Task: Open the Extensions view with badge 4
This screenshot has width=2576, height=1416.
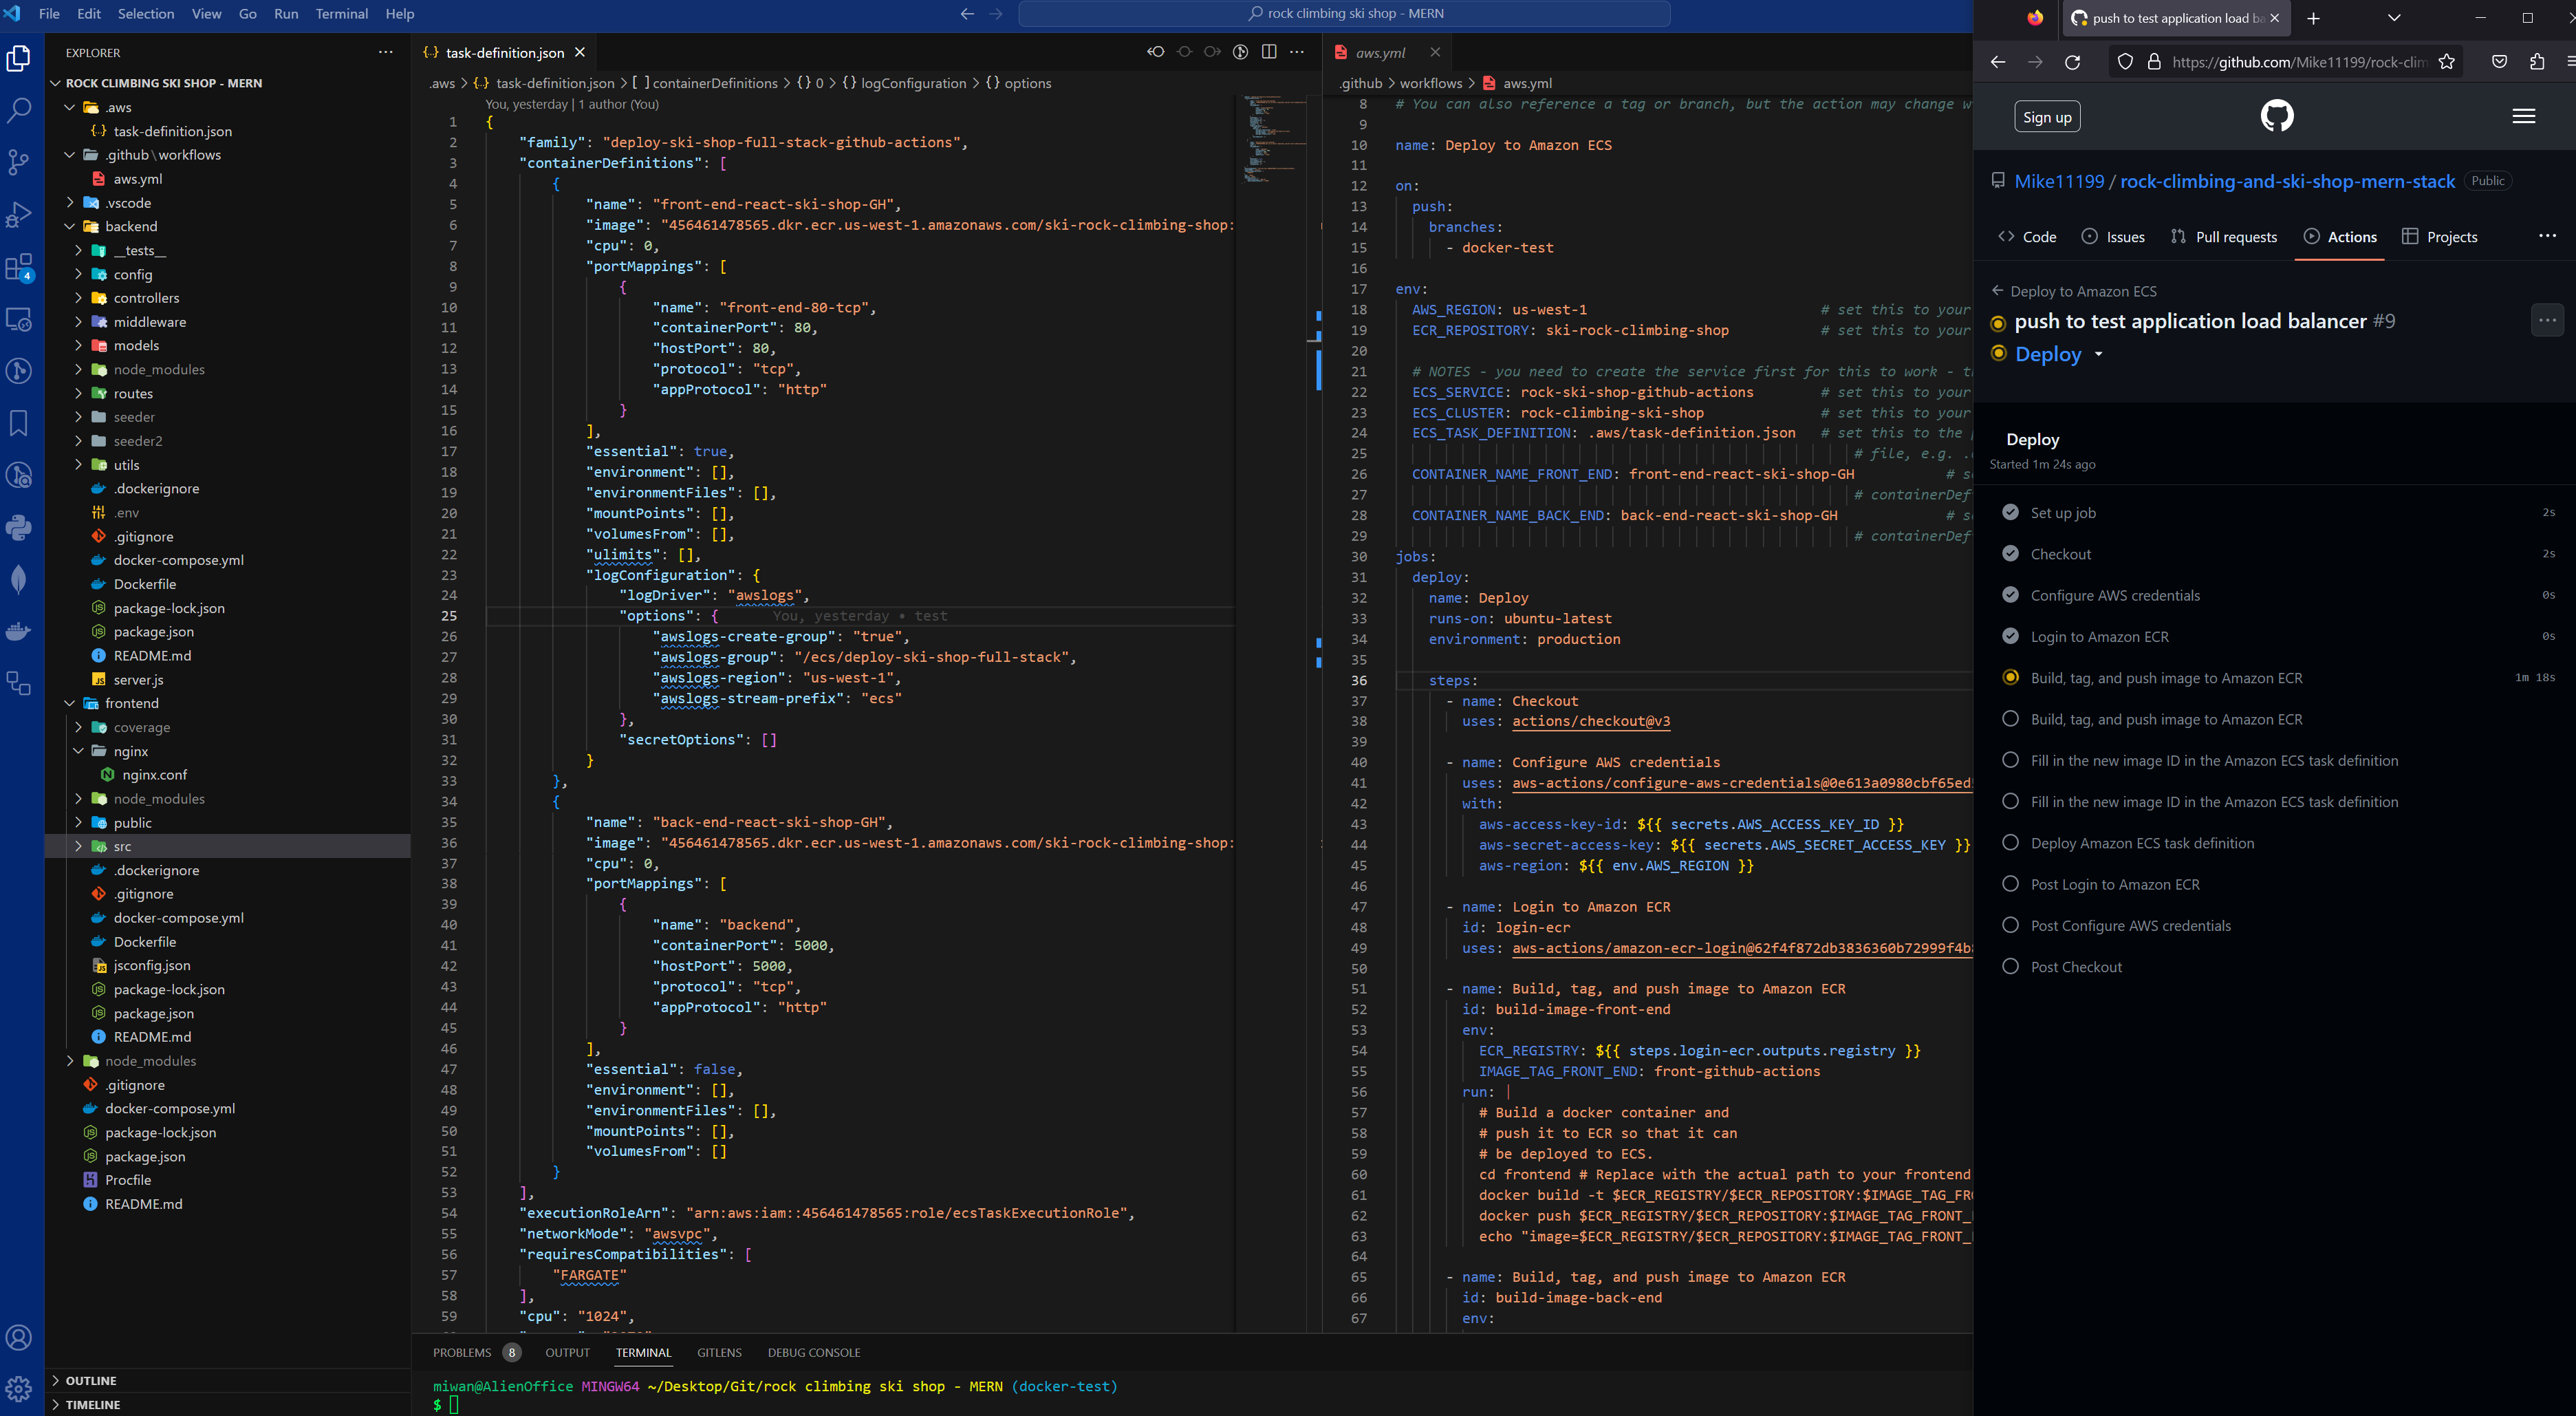Action: tap(19, 267)
